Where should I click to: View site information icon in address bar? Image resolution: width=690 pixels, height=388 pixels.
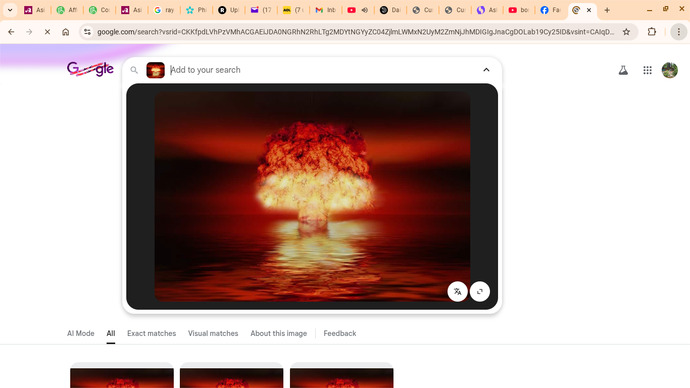88,32
